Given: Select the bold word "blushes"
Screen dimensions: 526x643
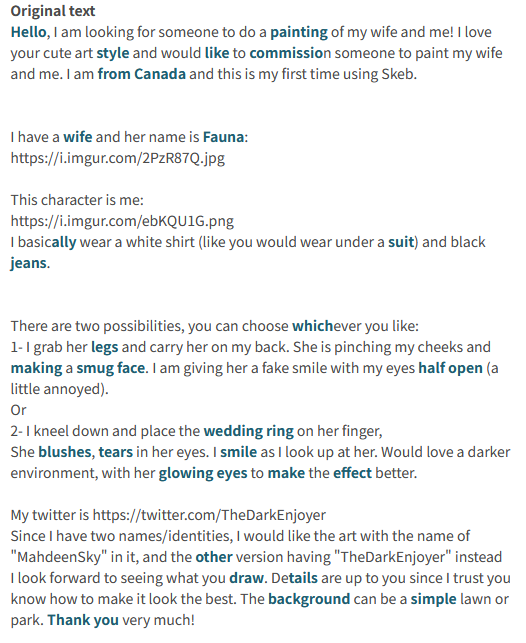Looking at the screenshot, I should (x=65, y=452).
